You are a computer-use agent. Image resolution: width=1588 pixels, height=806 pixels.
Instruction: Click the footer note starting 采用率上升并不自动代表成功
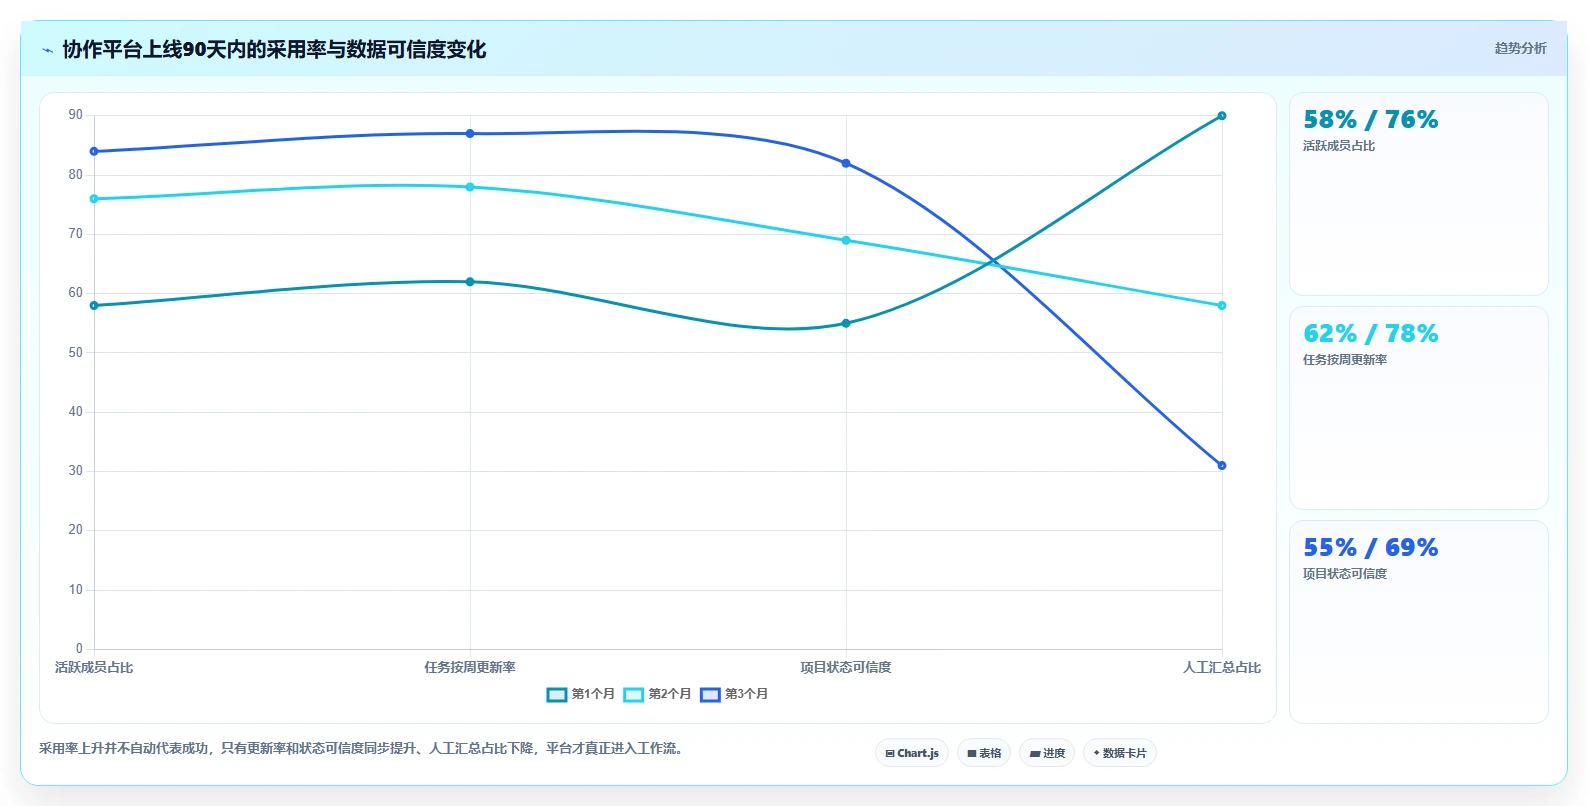click(x=364, y=748)
